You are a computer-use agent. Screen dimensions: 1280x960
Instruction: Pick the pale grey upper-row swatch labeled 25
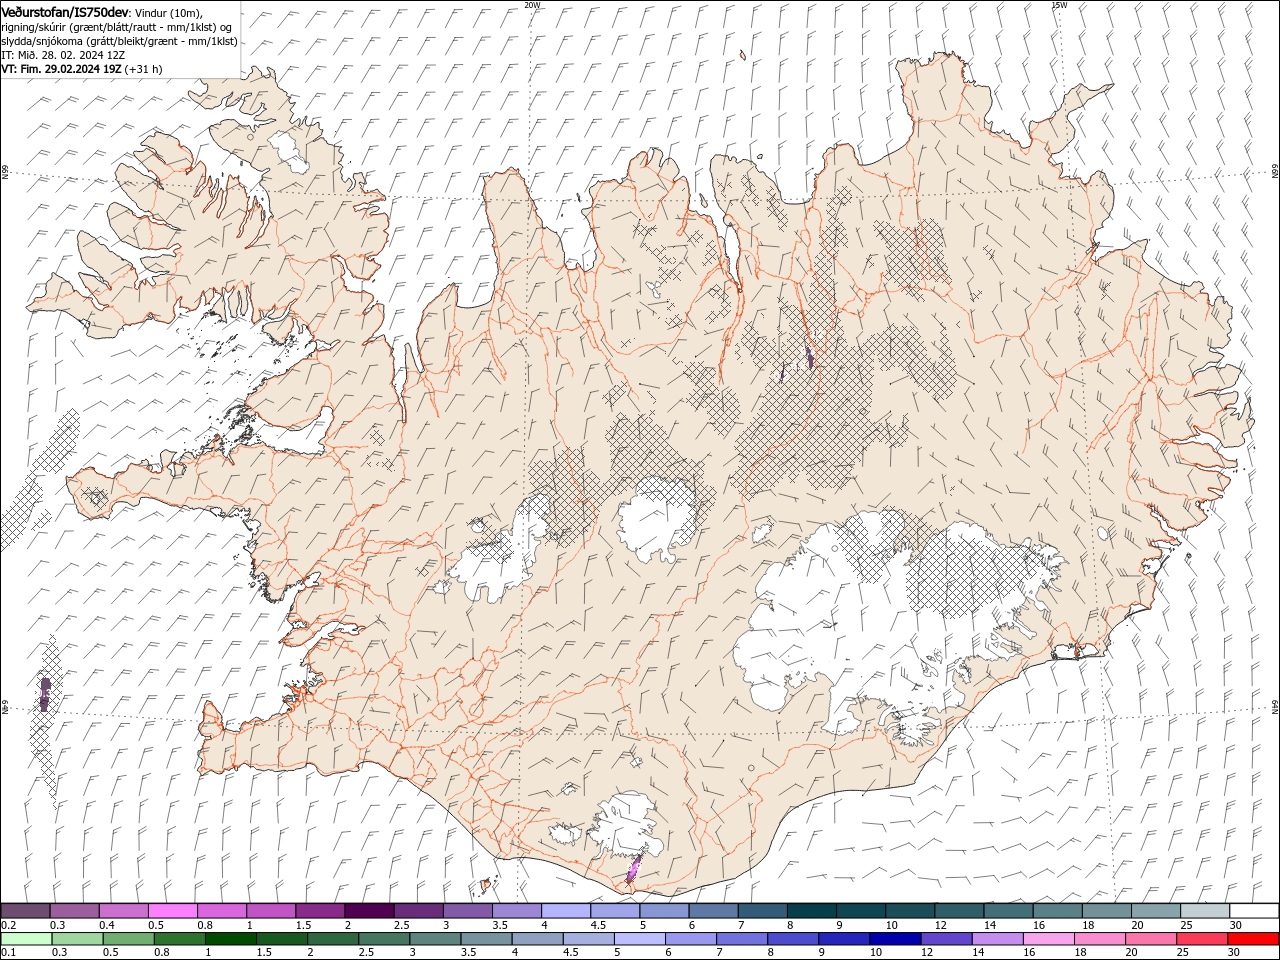click(x=1205, y=911)
